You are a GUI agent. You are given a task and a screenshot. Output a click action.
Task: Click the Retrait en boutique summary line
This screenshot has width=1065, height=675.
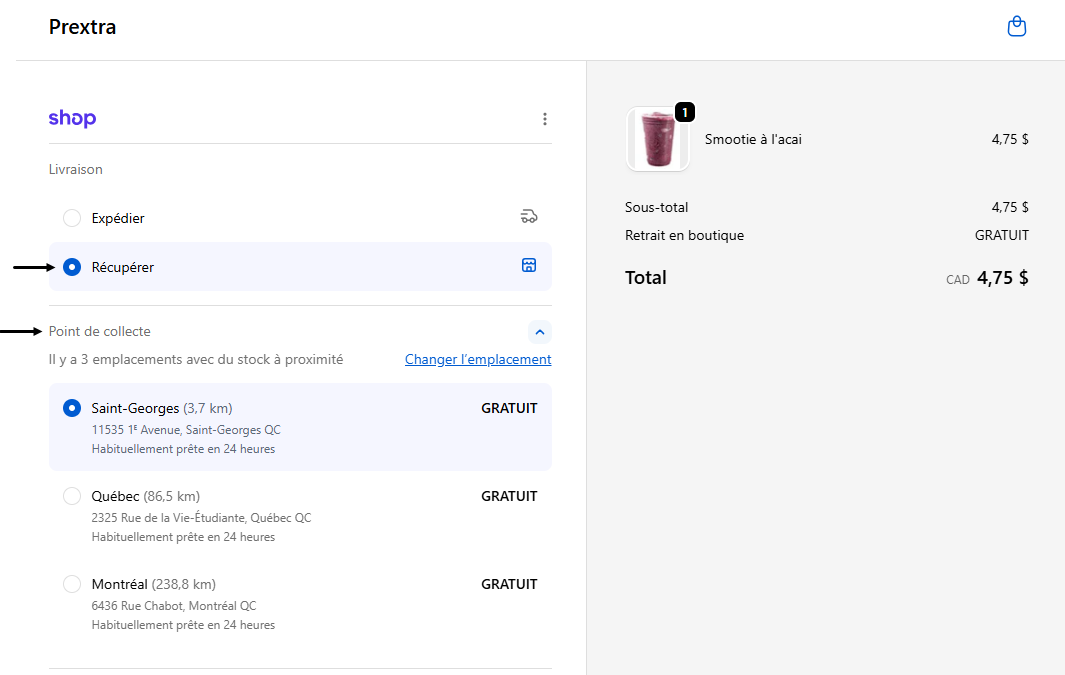pyautogui.click(x=684, y=235)
